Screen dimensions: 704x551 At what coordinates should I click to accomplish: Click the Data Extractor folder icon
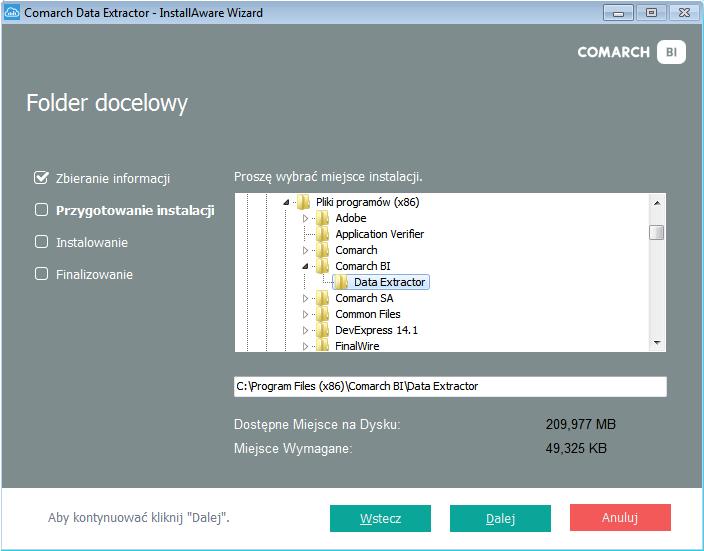tap(342, 282)
